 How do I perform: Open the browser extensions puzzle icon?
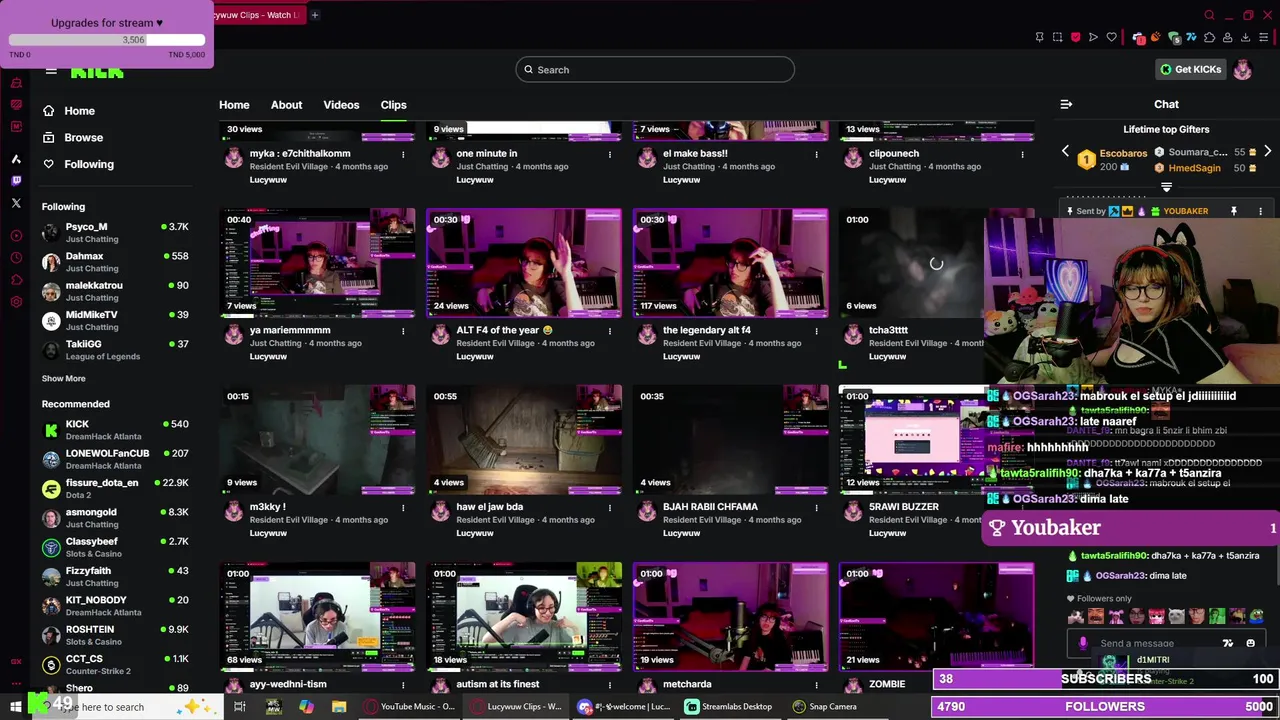[x=1209, y=38]
